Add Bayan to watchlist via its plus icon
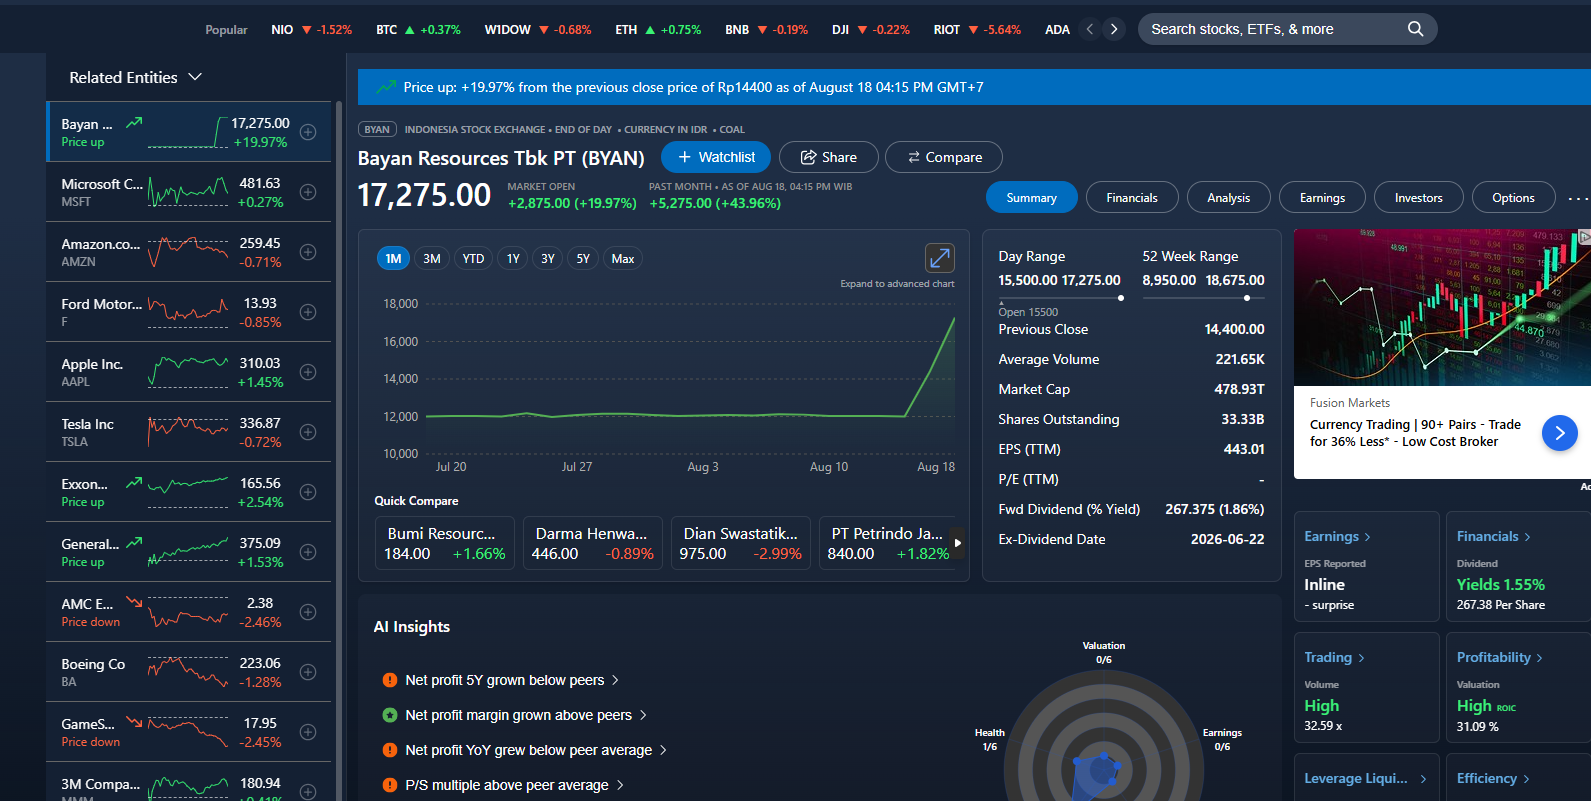Image resolution: width=1591 pixels, height=801 pixels. point(308,132)
